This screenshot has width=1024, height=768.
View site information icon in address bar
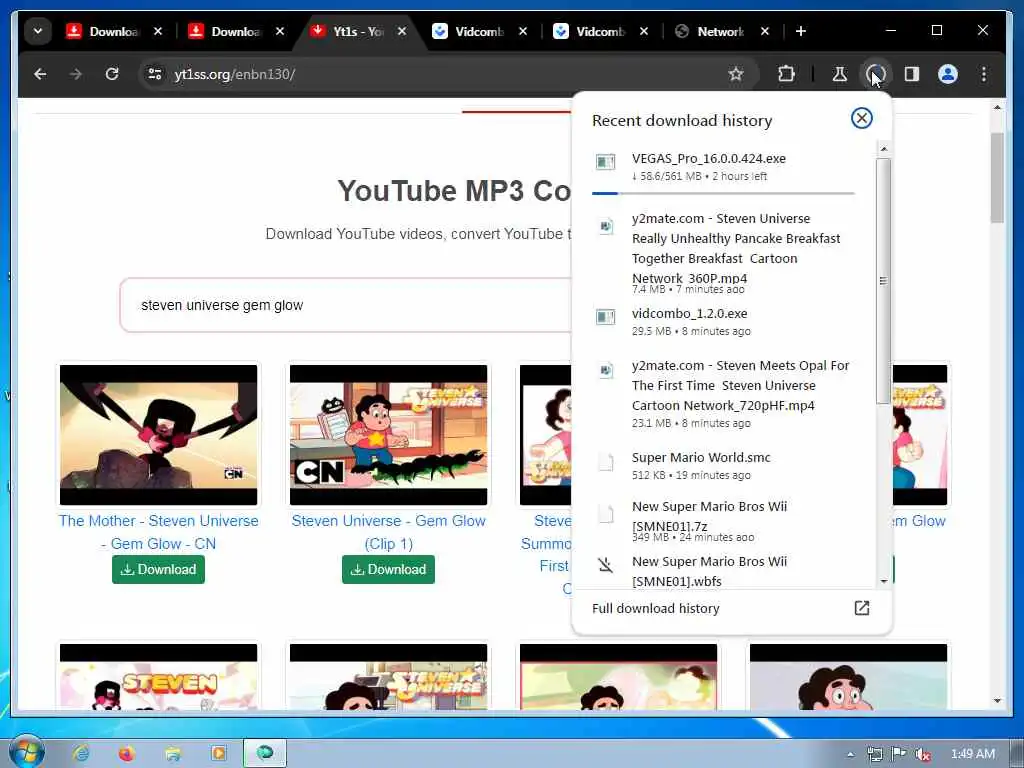point(155,74)
